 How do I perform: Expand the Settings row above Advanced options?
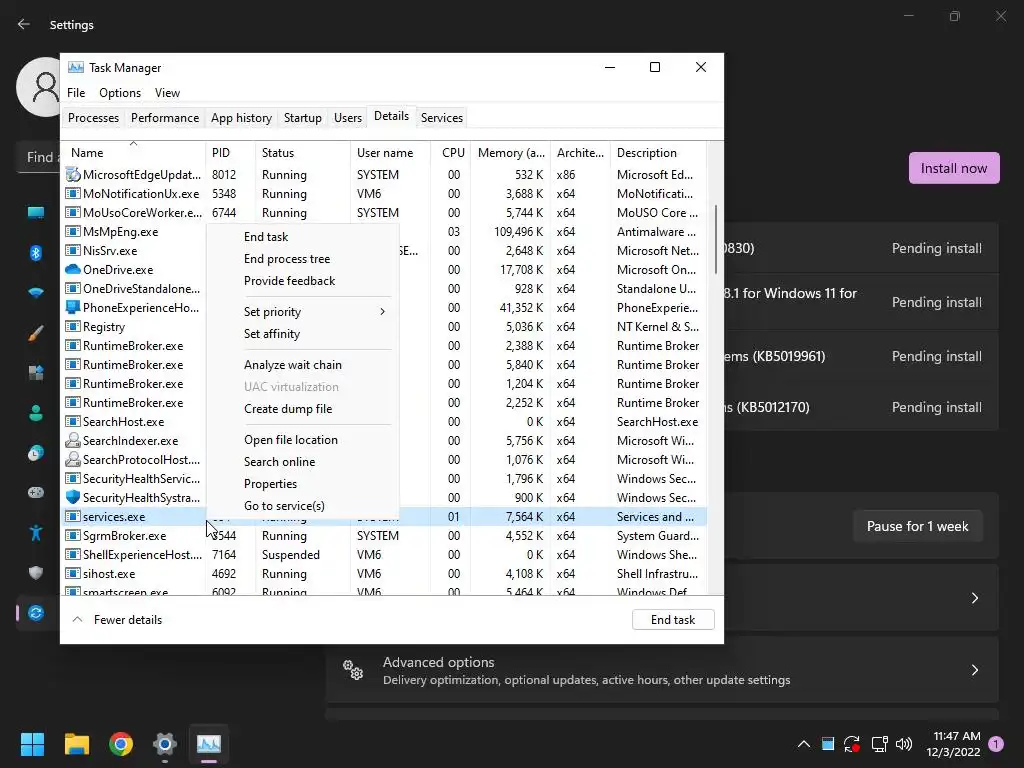(861, 598)
